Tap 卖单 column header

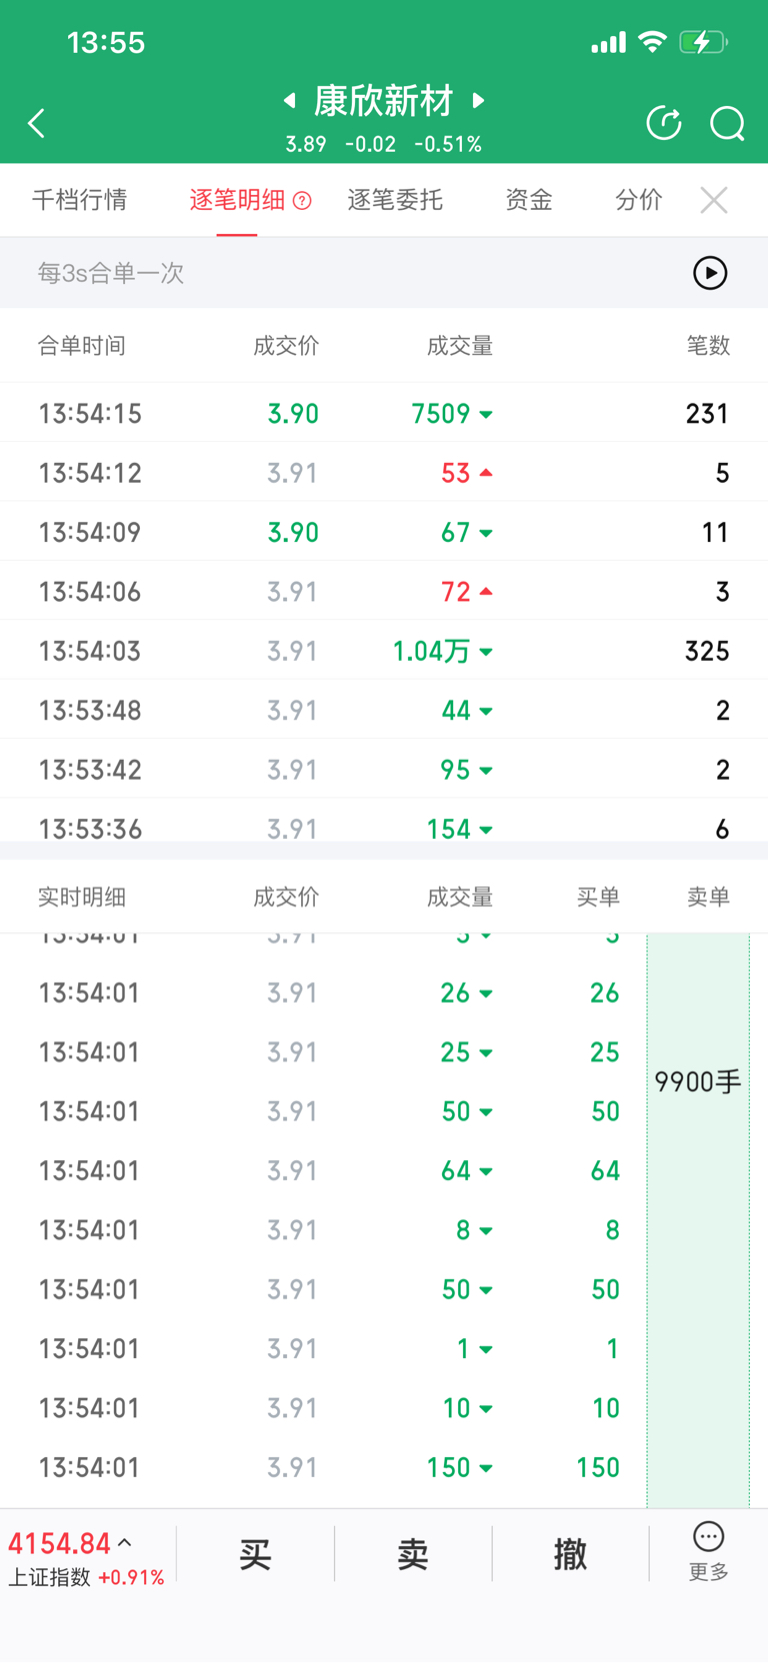pos(708,897)
